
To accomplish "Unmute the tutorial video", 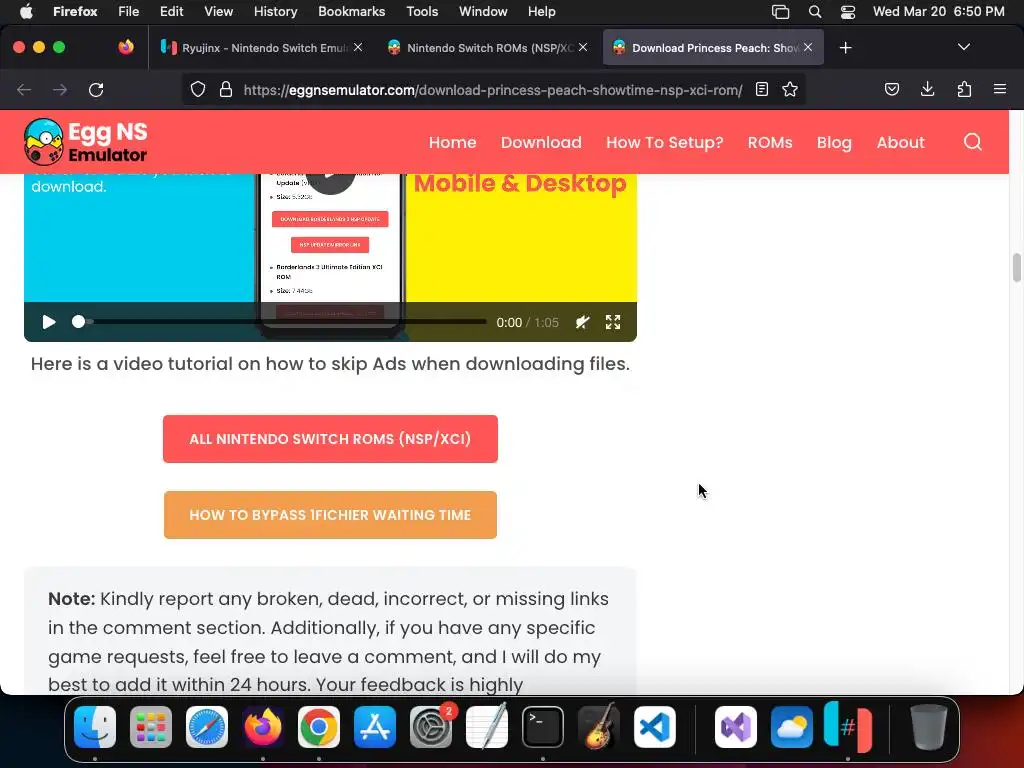I will click(x=583, y=322).
